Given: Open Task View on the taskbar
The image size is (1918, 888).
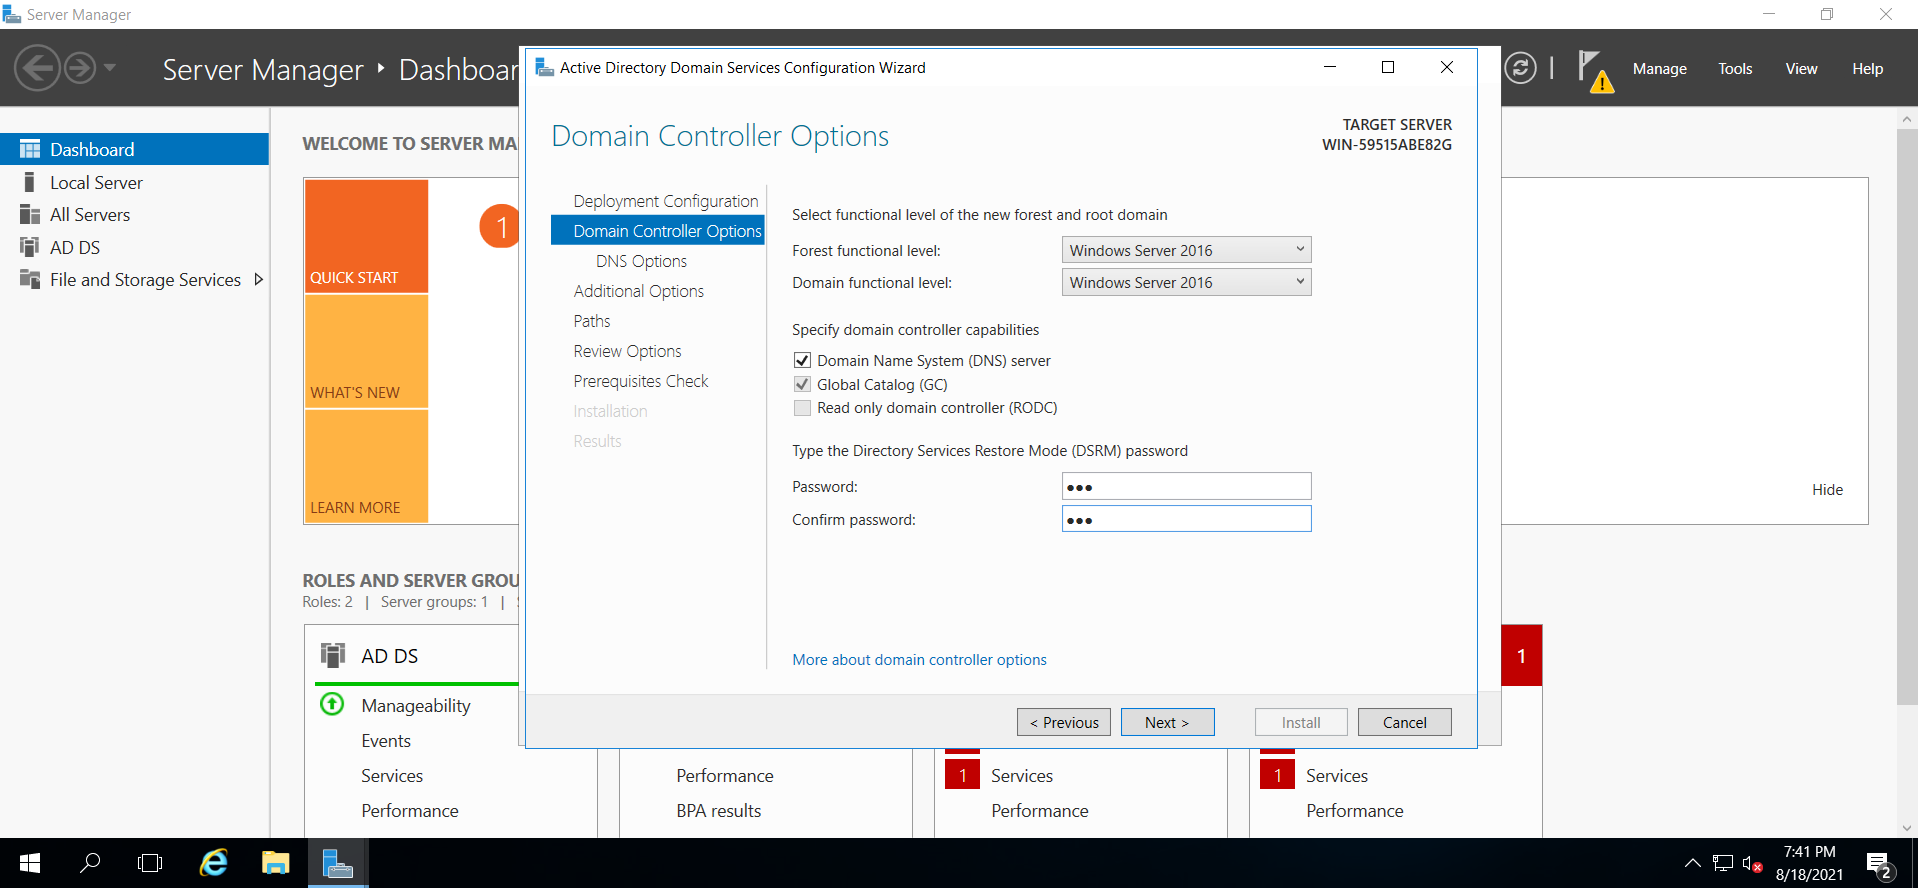Looking at the screenshot, I should pos(150,863).
